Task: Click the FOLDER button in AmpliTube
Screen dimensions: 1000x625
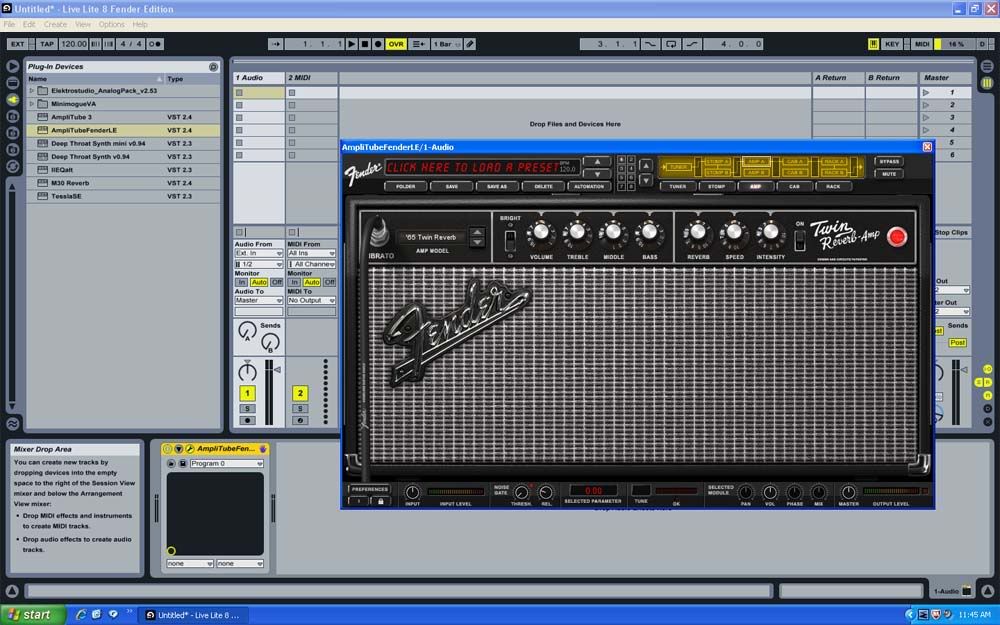Action: 406,187
